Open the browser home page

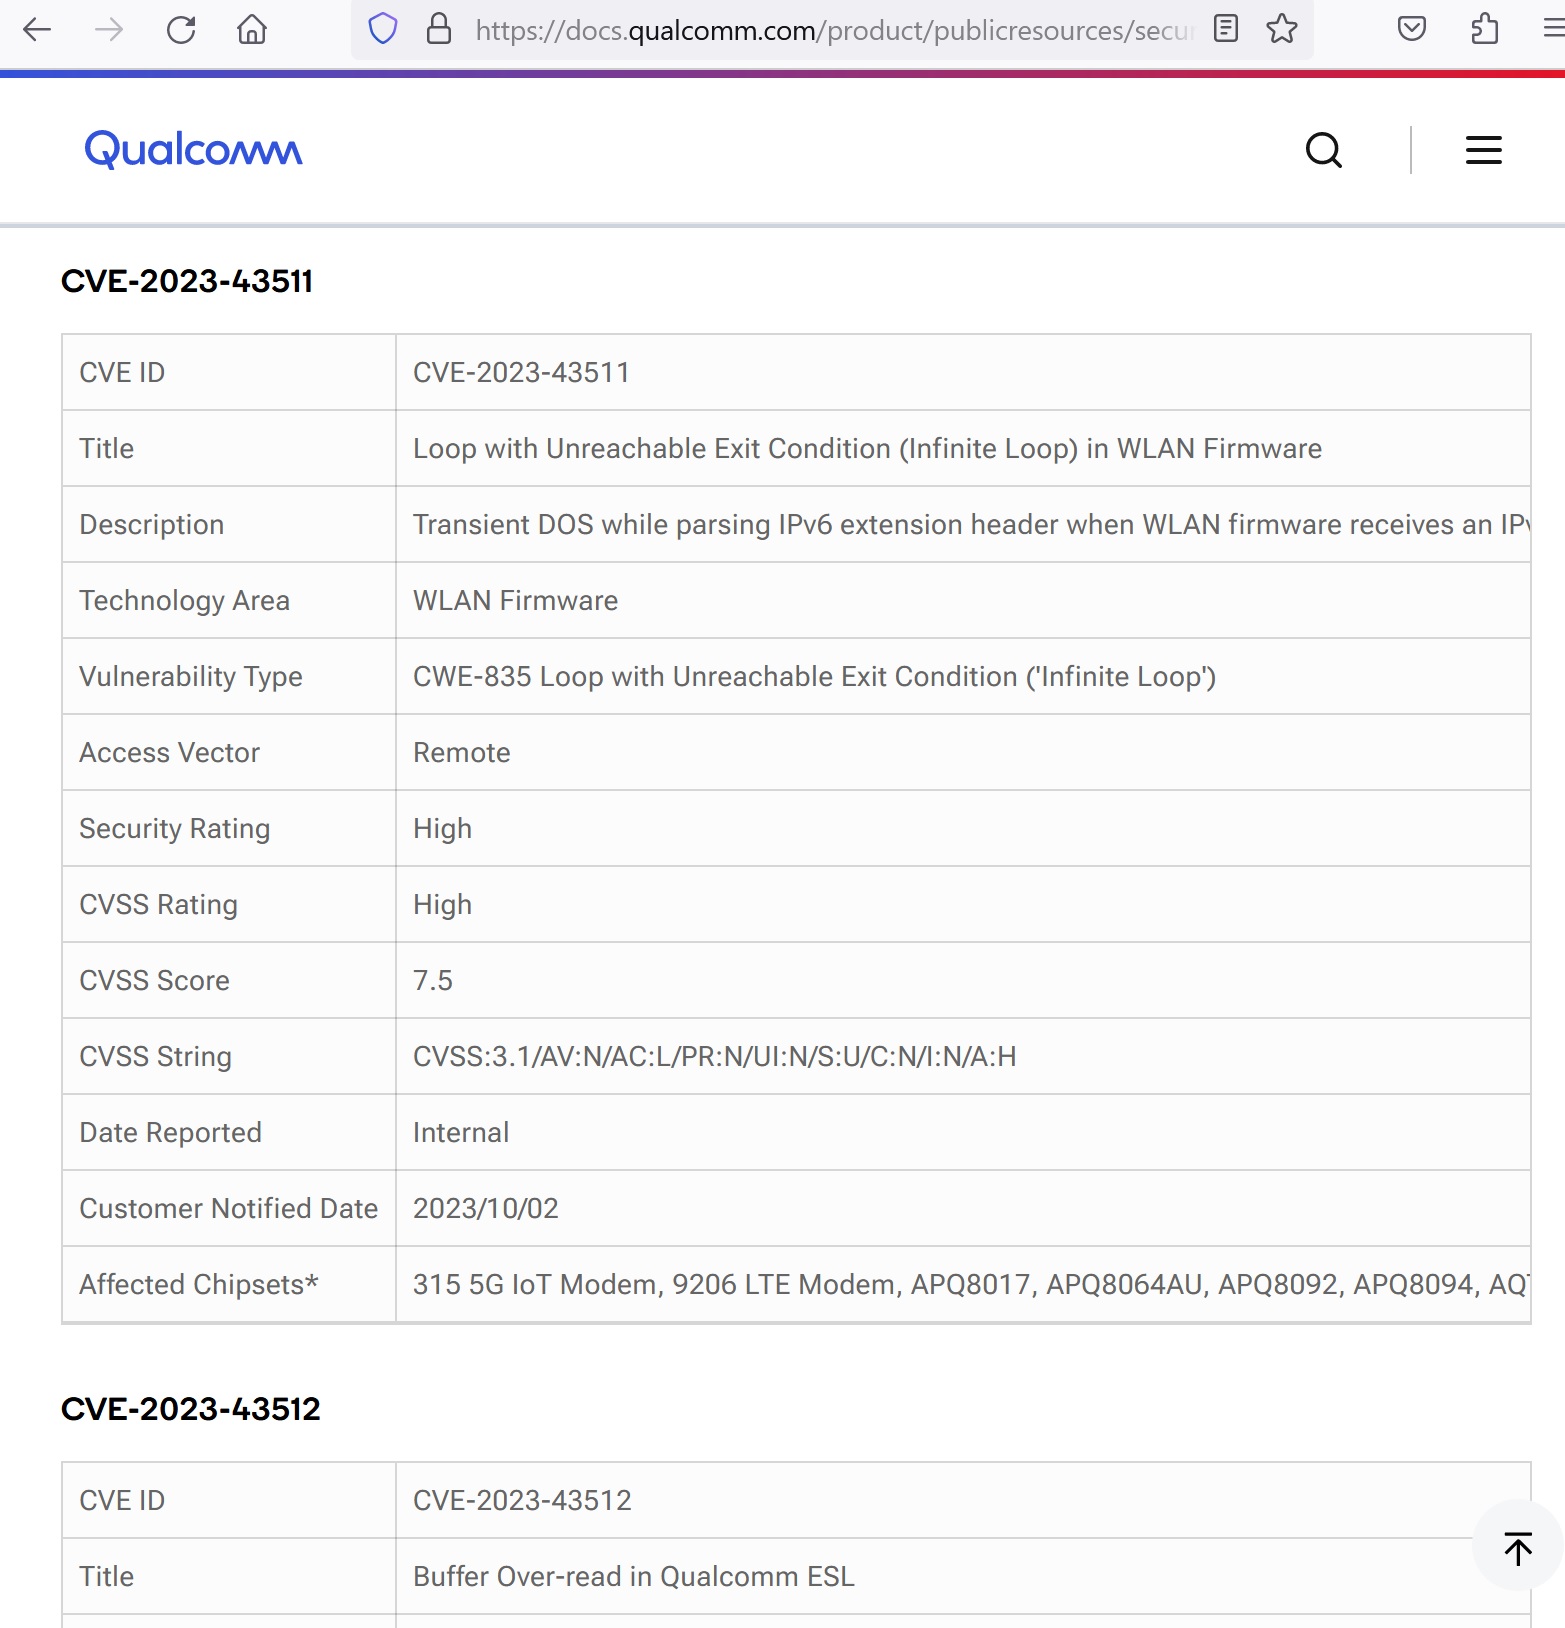coord(252,30)
